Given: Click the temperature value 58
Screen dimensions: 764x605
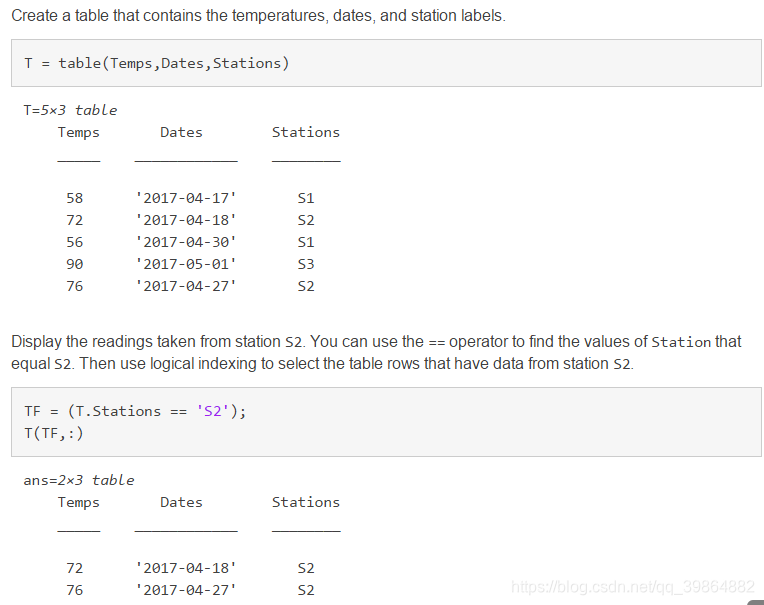Looking at the screenshot, I should coord(75,198).
